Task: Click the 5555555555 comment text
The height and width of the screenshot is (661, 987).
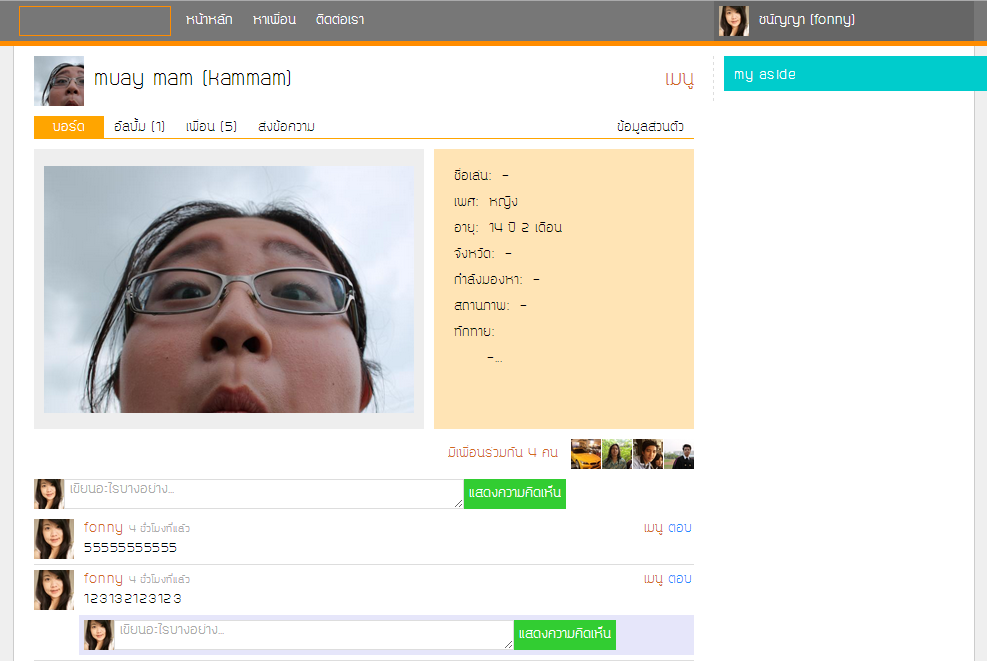Action: pyautogui.click(x=130, y=548)
